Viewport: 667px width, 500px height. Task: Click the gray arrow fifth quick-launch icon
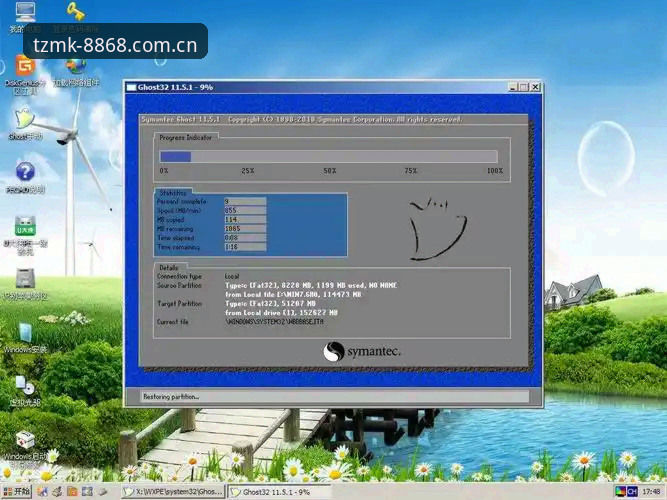(x=103, y=491)
